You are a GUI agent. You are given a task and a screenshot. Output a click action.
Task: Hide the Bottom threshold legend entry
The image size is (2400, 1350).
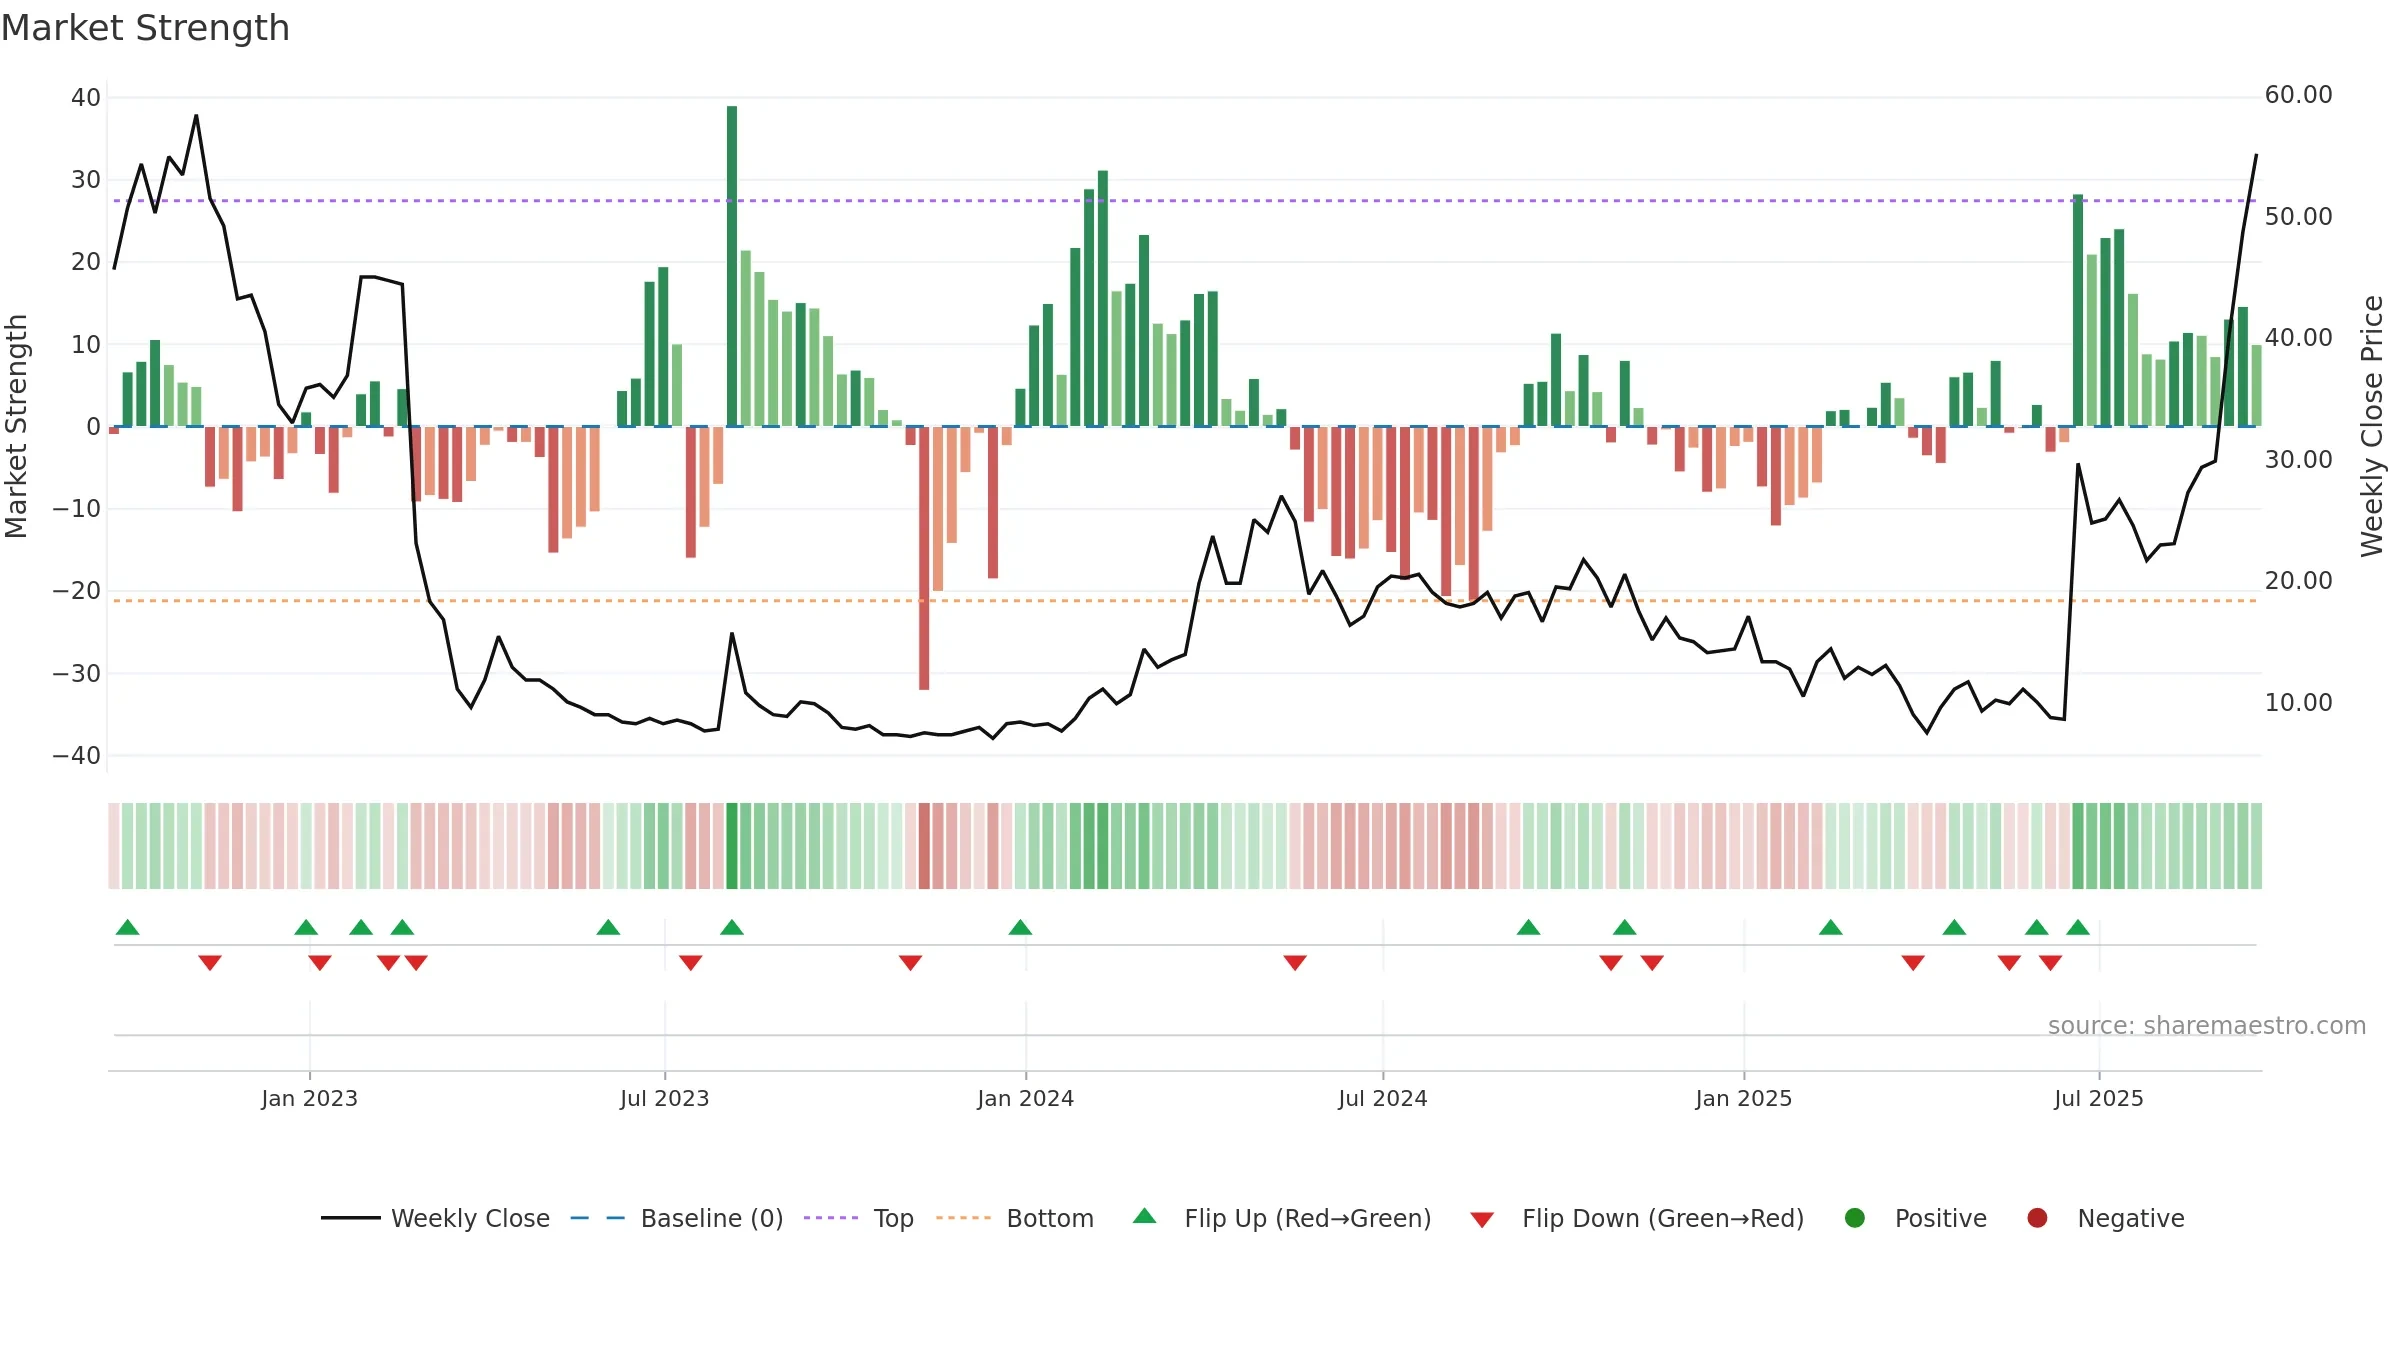[x=1015, y=1218]
